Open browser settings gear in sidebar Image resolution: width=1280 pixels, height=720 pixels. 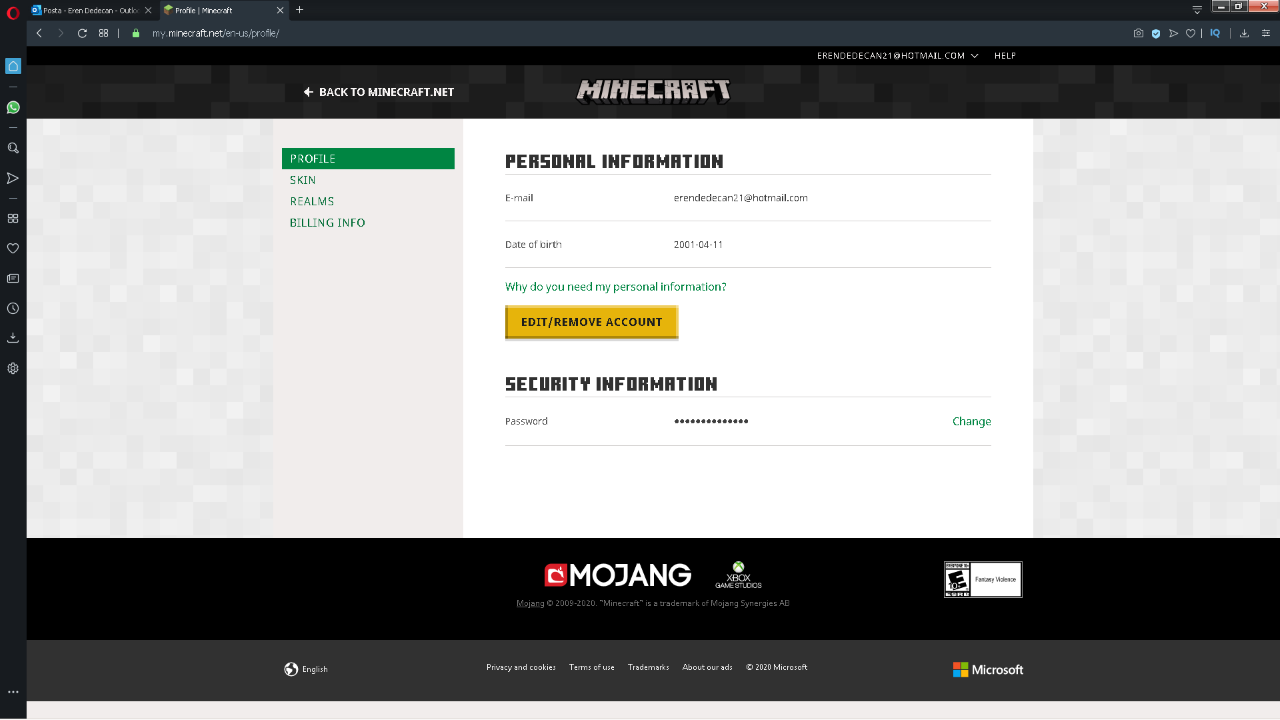point(13,368)
